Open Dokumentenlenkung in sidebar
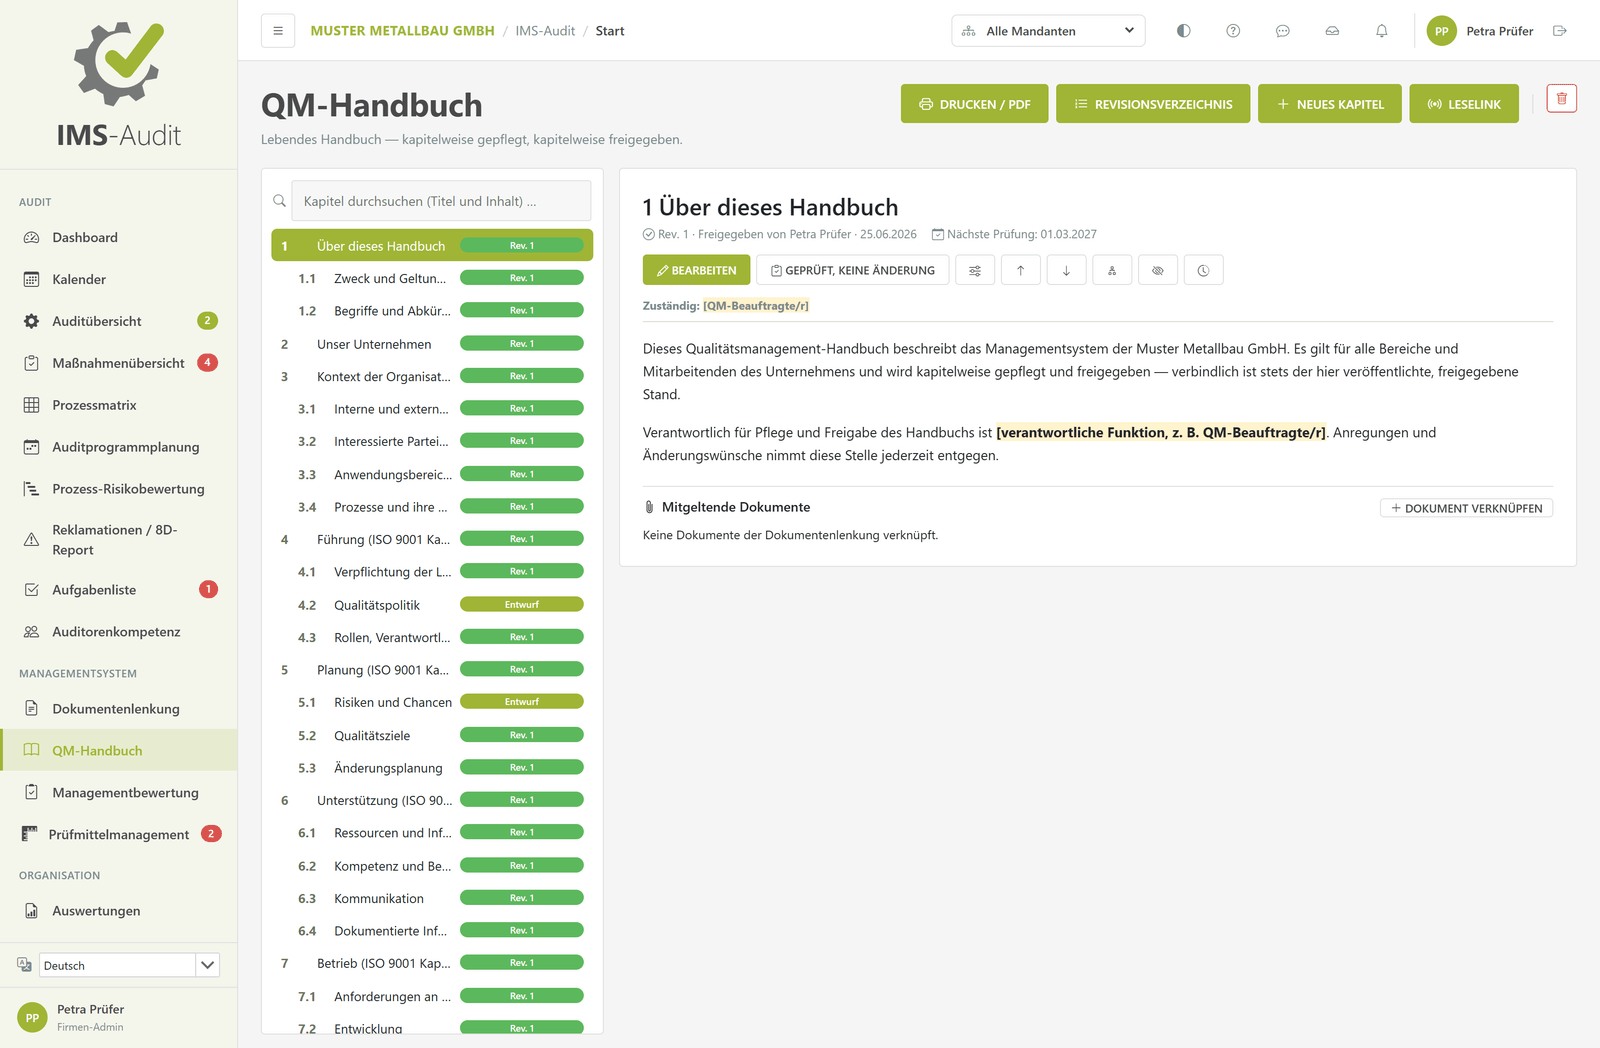Viewport: 1600px width, 1048px height. pyautogui.click(x=119, y=709)
